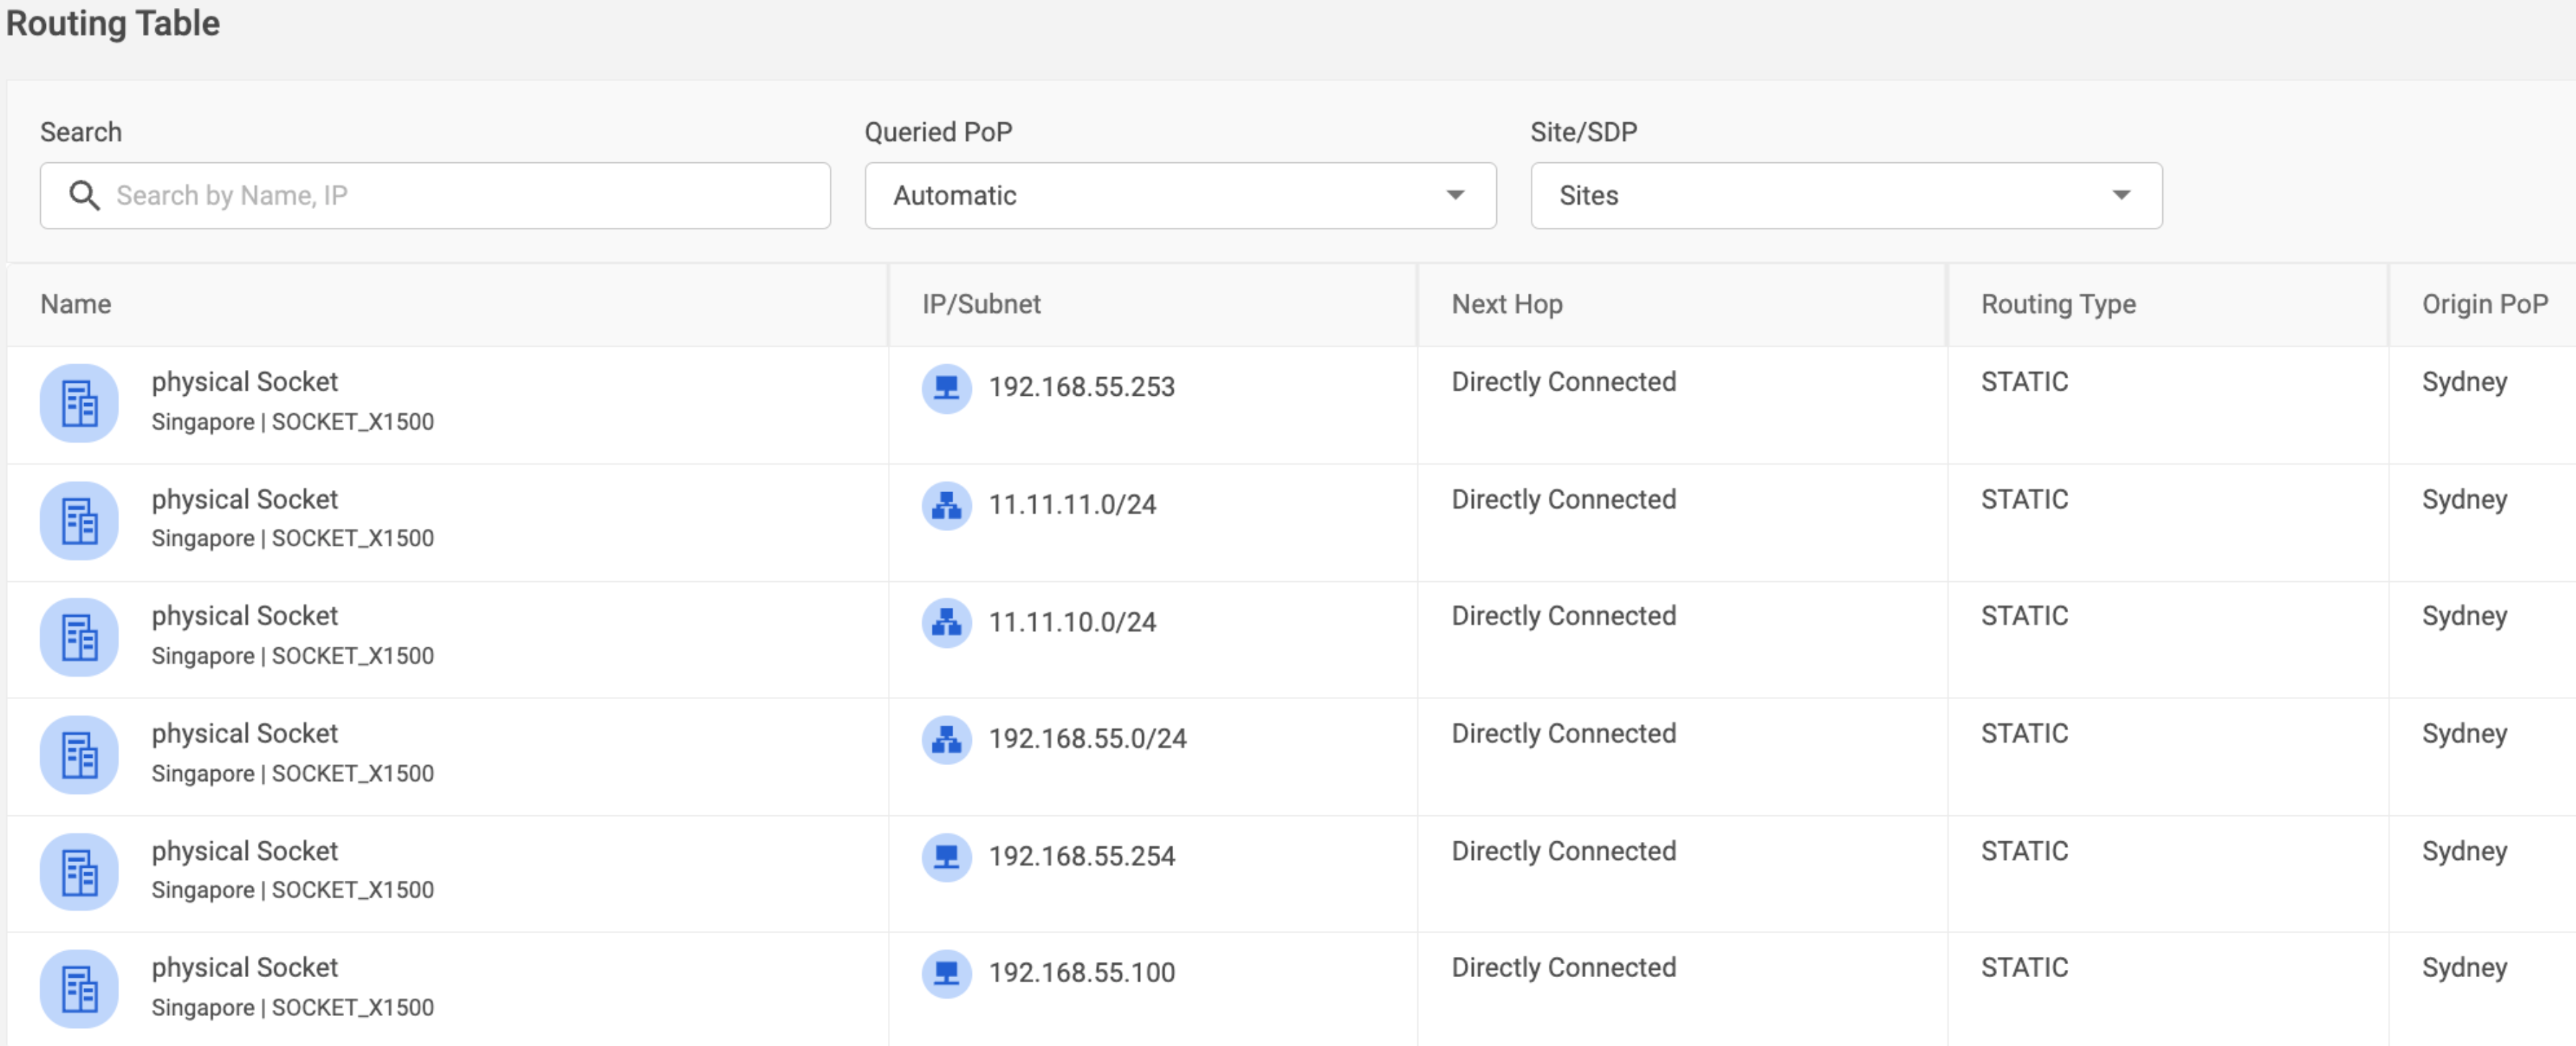The width and height of the screenshot is (2576, 1046).
Task: Select IP address 192.168.55.254
Action: tap(1081, 856)
